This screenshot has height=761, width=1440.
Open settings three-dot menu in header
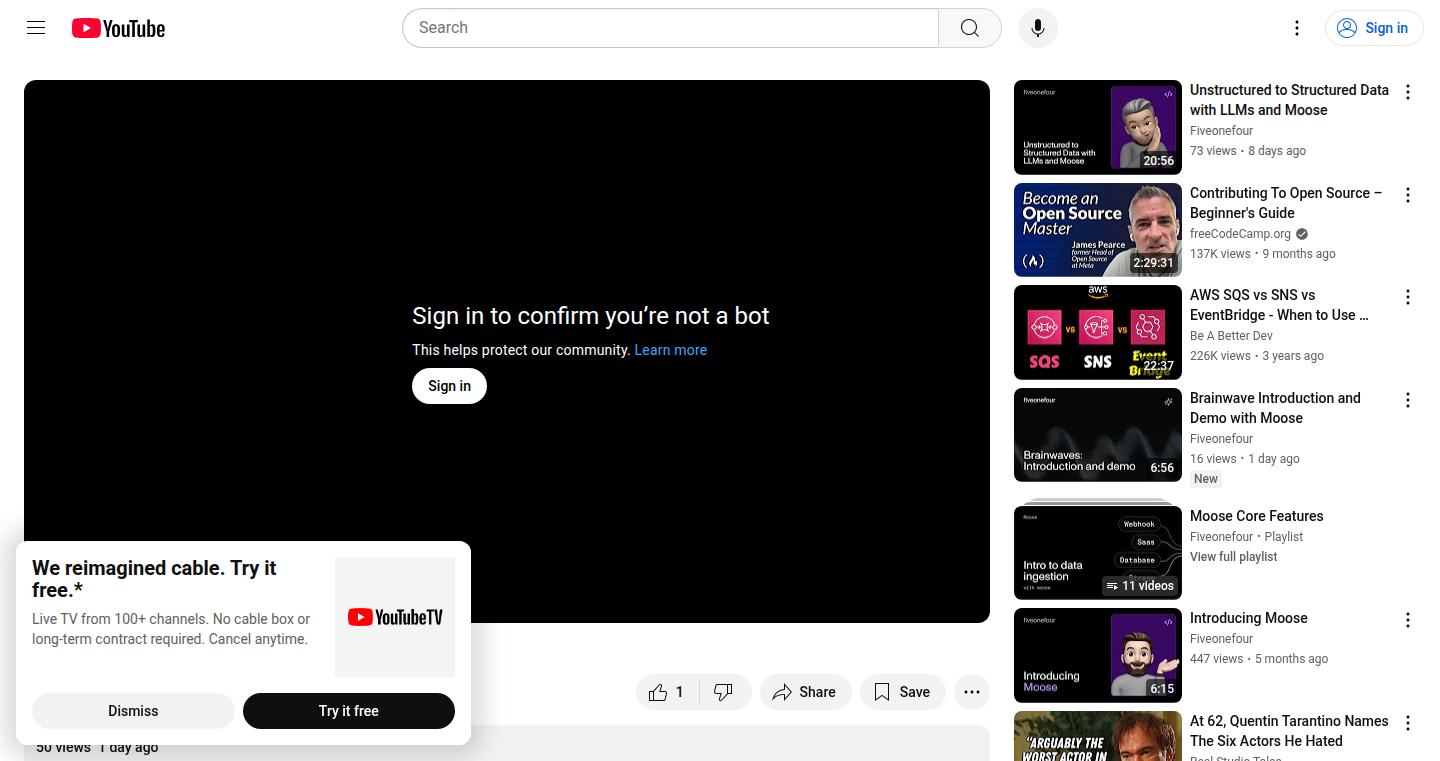pyautogui.click(x=1297, y=28)
